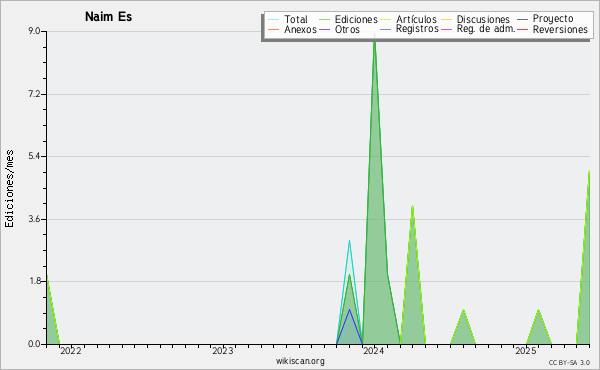This screenshot has height=370, width=600.
Task: Click the Anexos legend label
Action: click(x=300, y=29)
